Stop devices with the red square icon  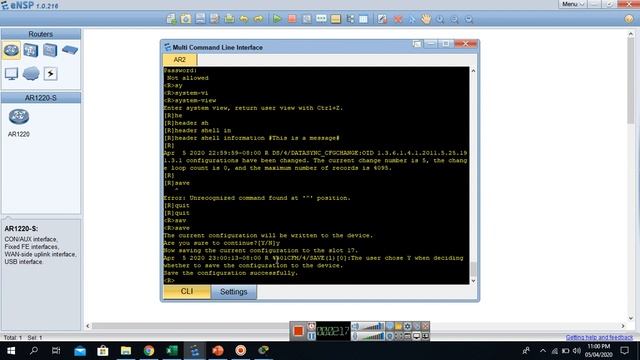click(292, 19)
